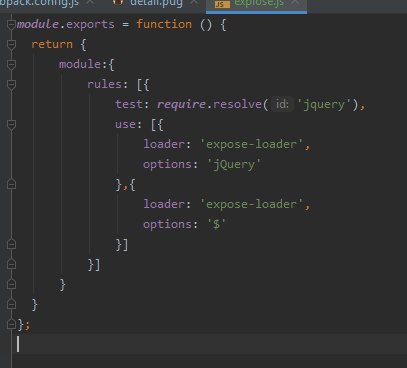The width and height of the screenshot is (407, 368).
Task: Click the 'module' word in module.exports
Action: tap(38, 24)
